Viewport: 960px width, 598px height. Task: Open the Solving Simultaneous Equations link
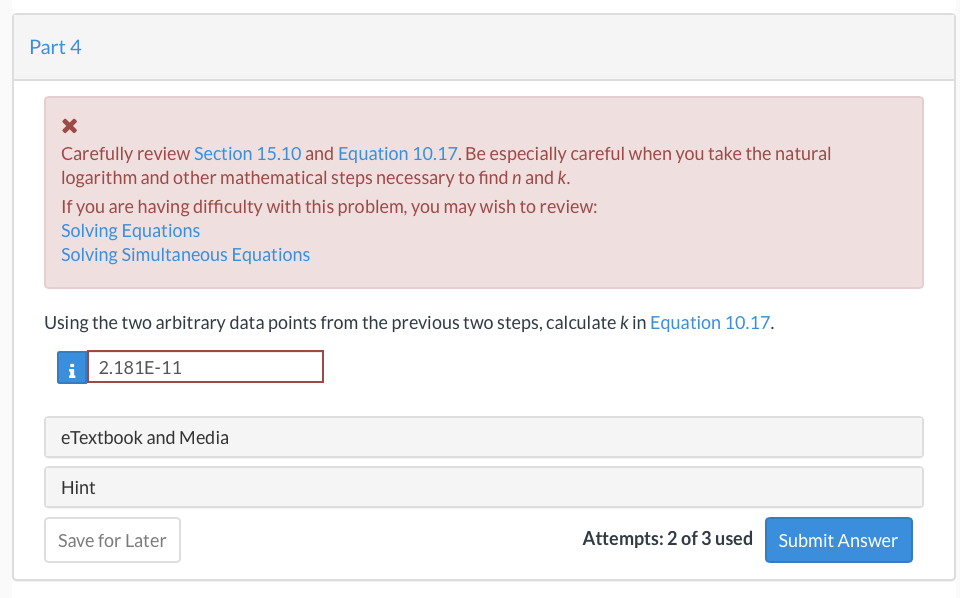pyautogui.click(x=185, y=255)
